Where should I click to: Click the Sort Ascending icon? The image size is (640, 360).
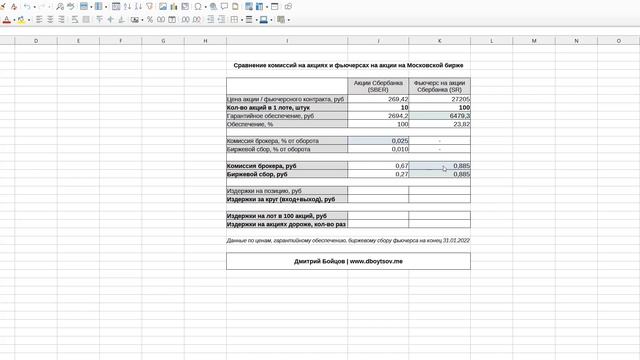pyautogui.click(x=127, y=7)
